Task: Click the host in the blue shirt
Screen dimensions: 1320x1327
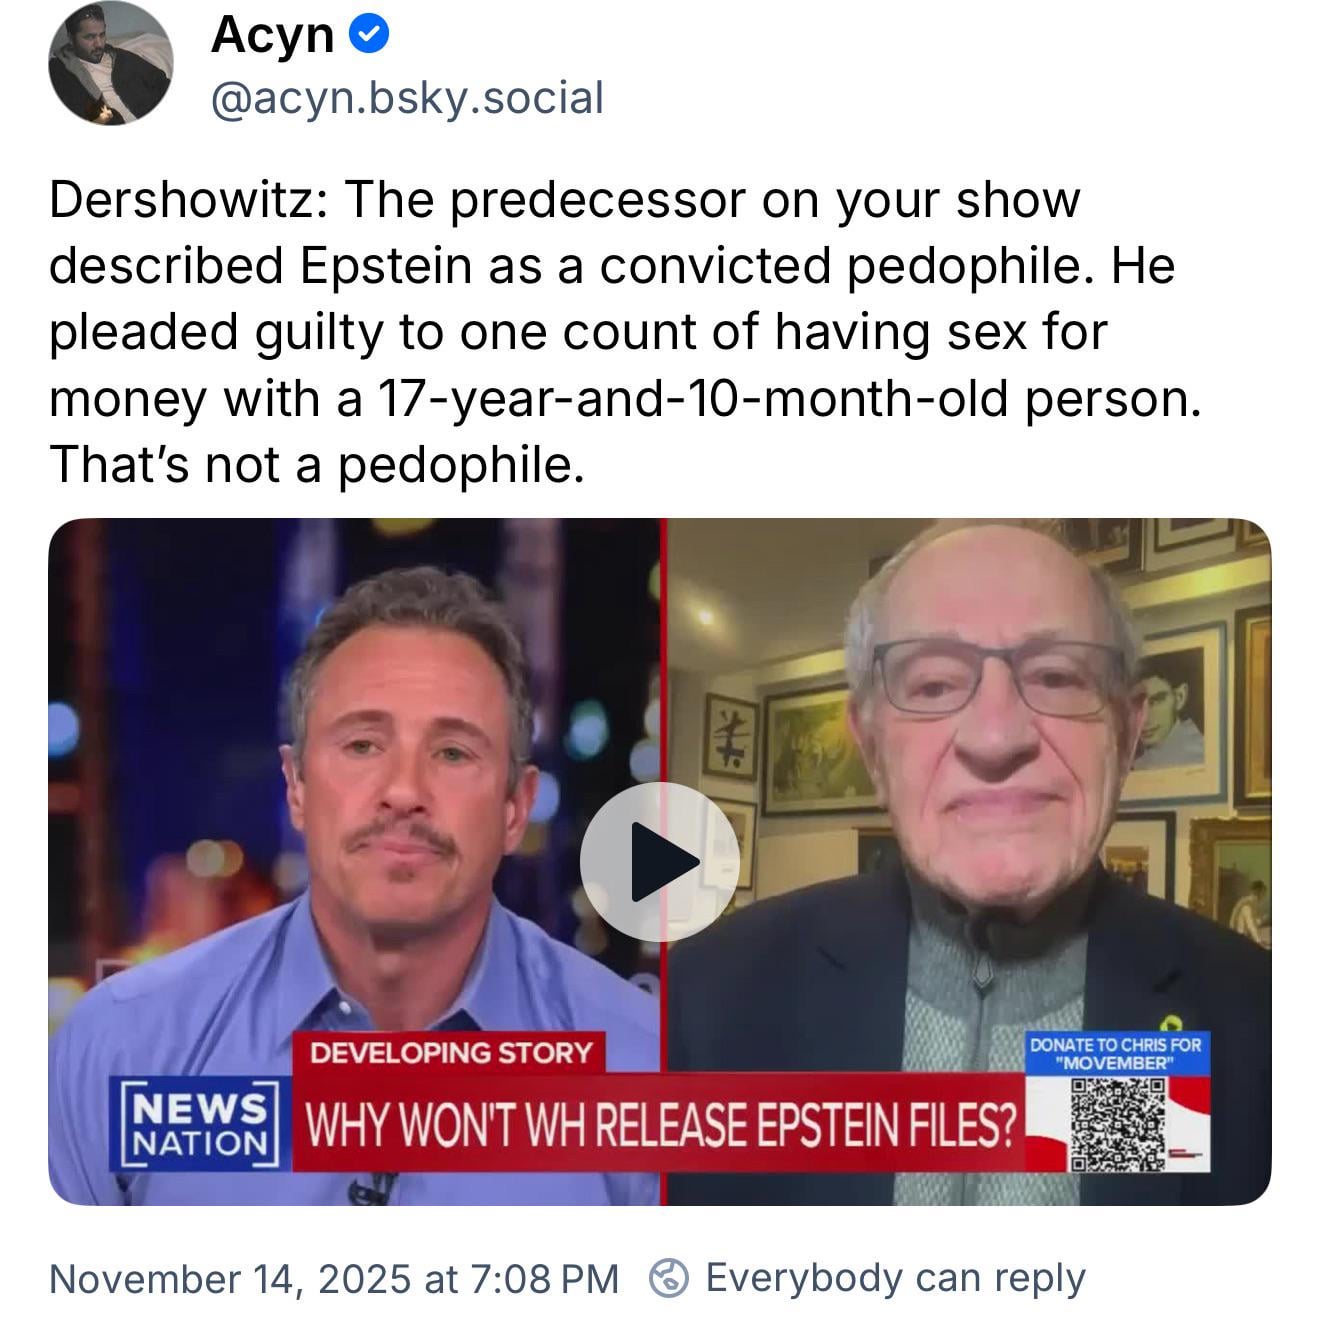Action: [x=400, y=800]
